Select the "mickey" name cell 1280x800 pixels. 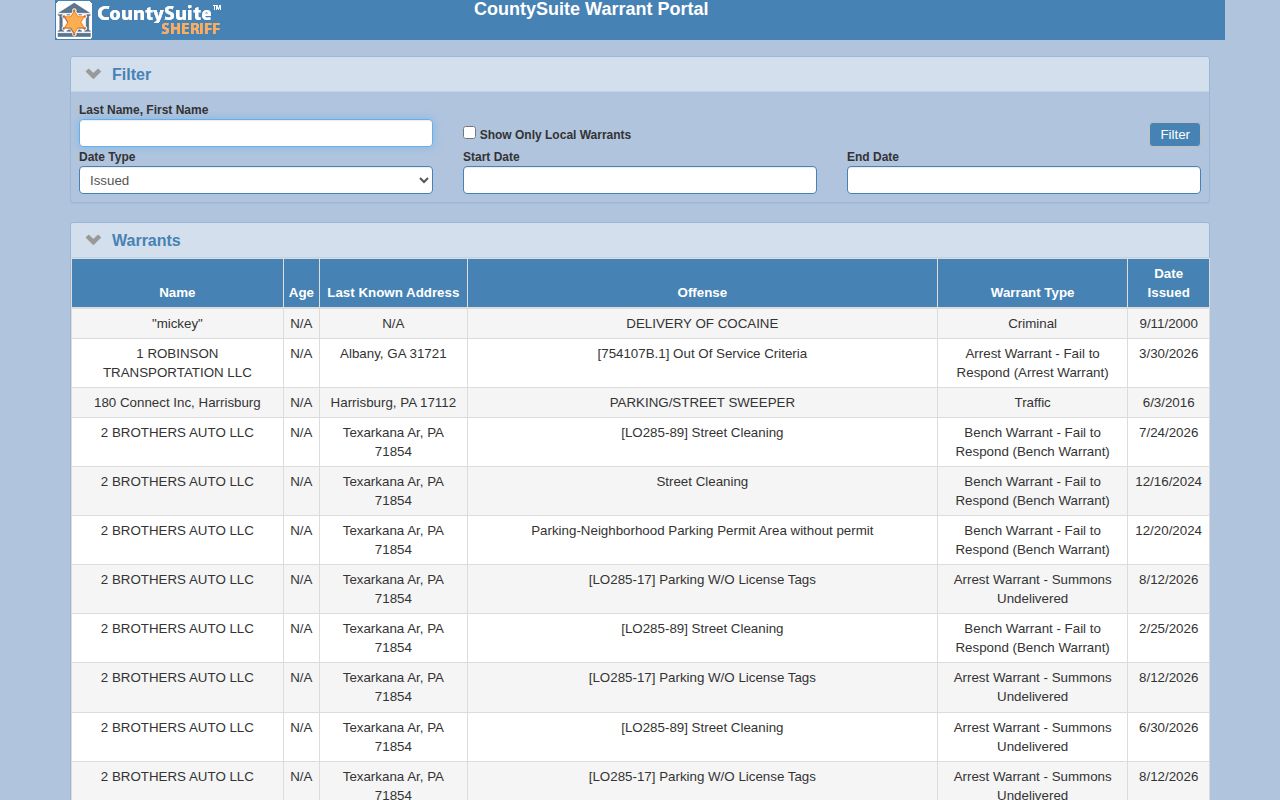point(177,324)
